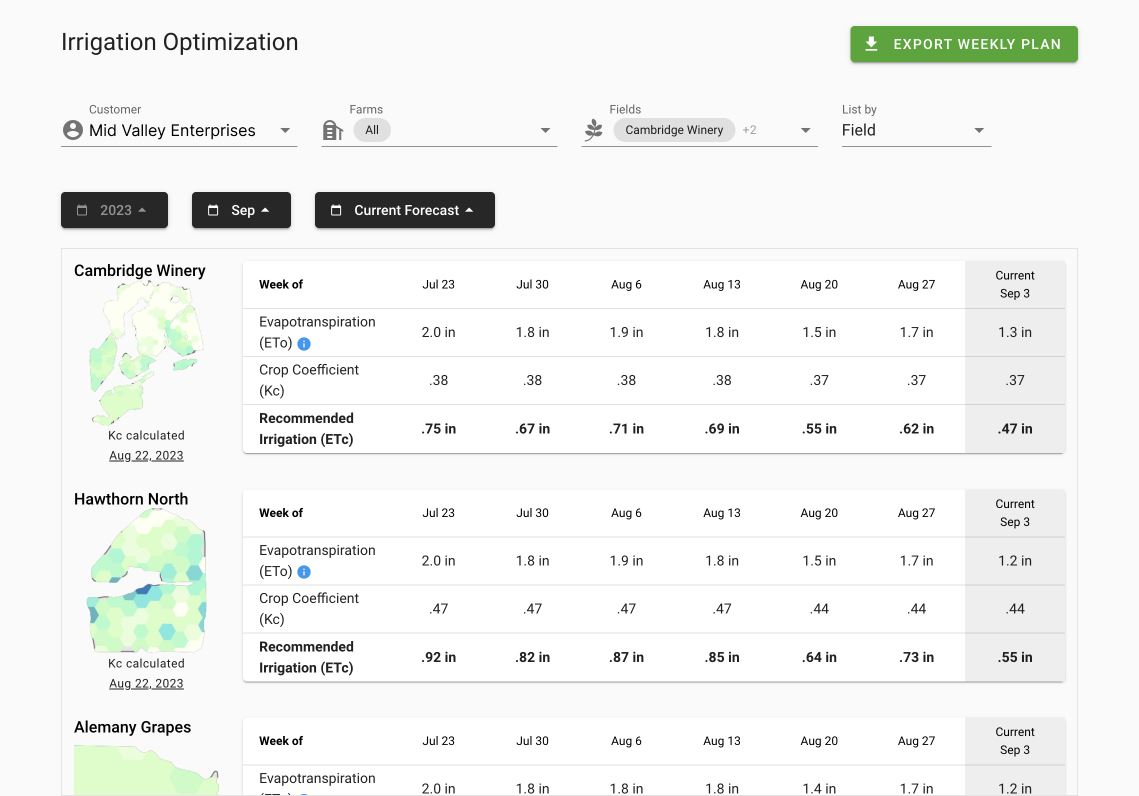Open the Current Forecast selector

pos(405,210)
